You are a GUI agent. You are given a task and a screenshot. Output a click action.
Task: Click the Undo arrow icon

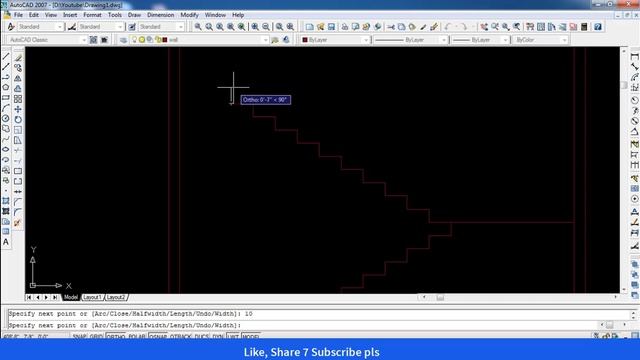pos(448,27)
